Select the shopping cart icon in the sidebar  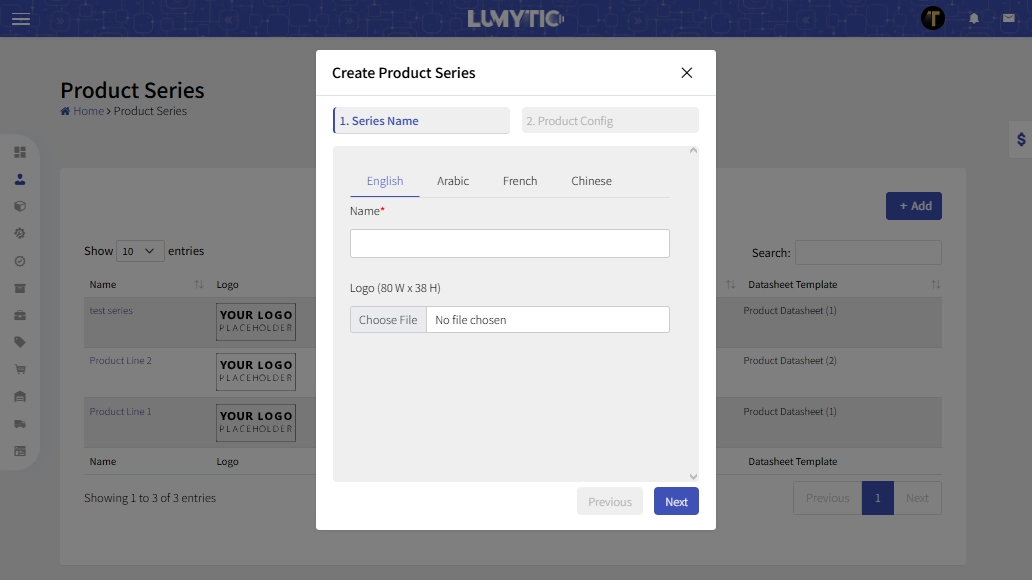(x=19, y=368)
